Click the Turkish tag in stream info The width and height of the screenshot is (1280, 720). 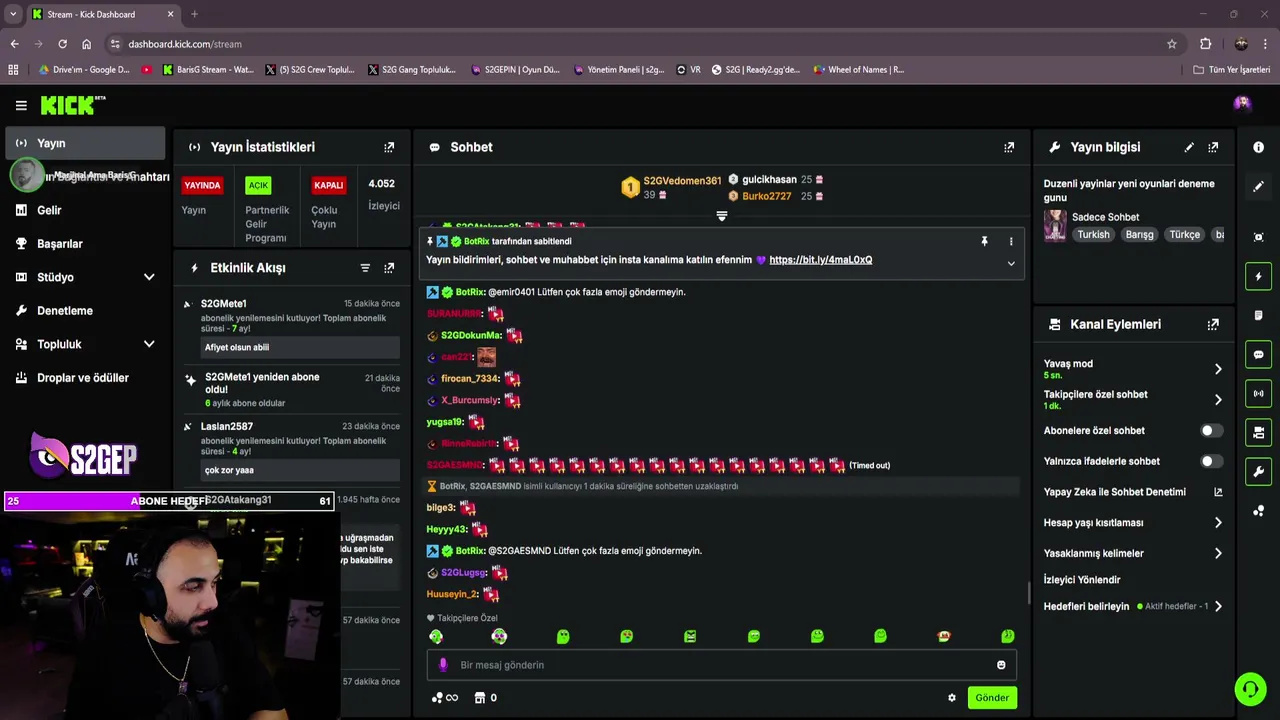(x=1093, y=235)
